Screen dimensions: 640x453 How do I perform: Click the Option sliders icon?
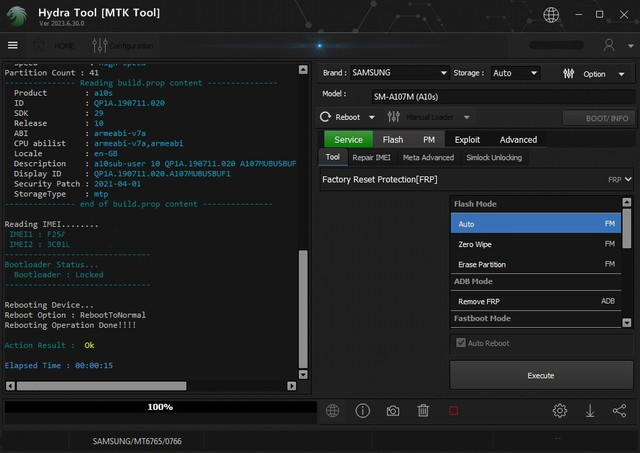(x=568, y=73)
